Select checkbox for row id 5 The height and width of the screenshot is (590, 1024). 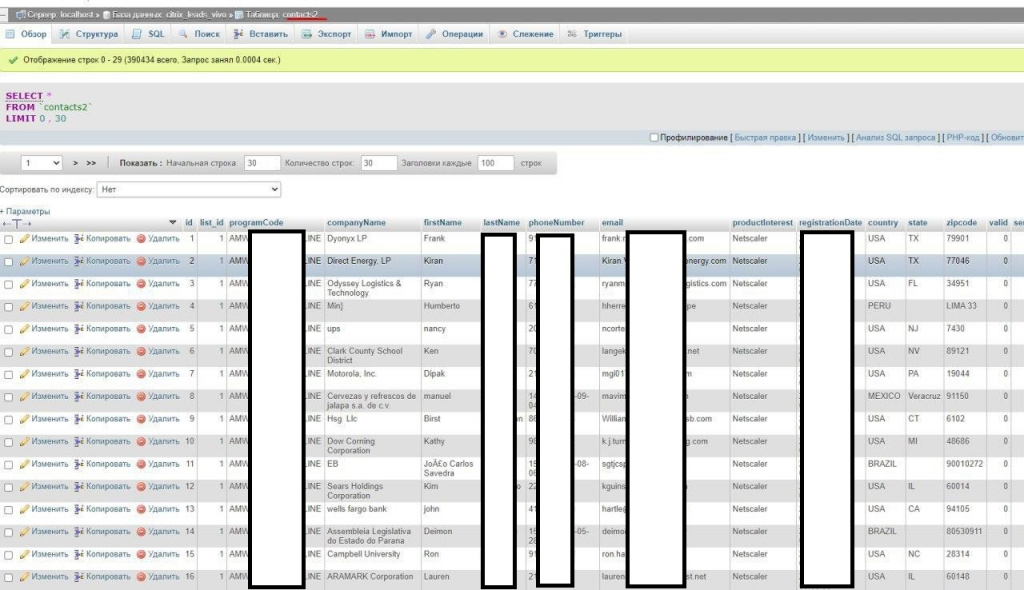(8, 330)
